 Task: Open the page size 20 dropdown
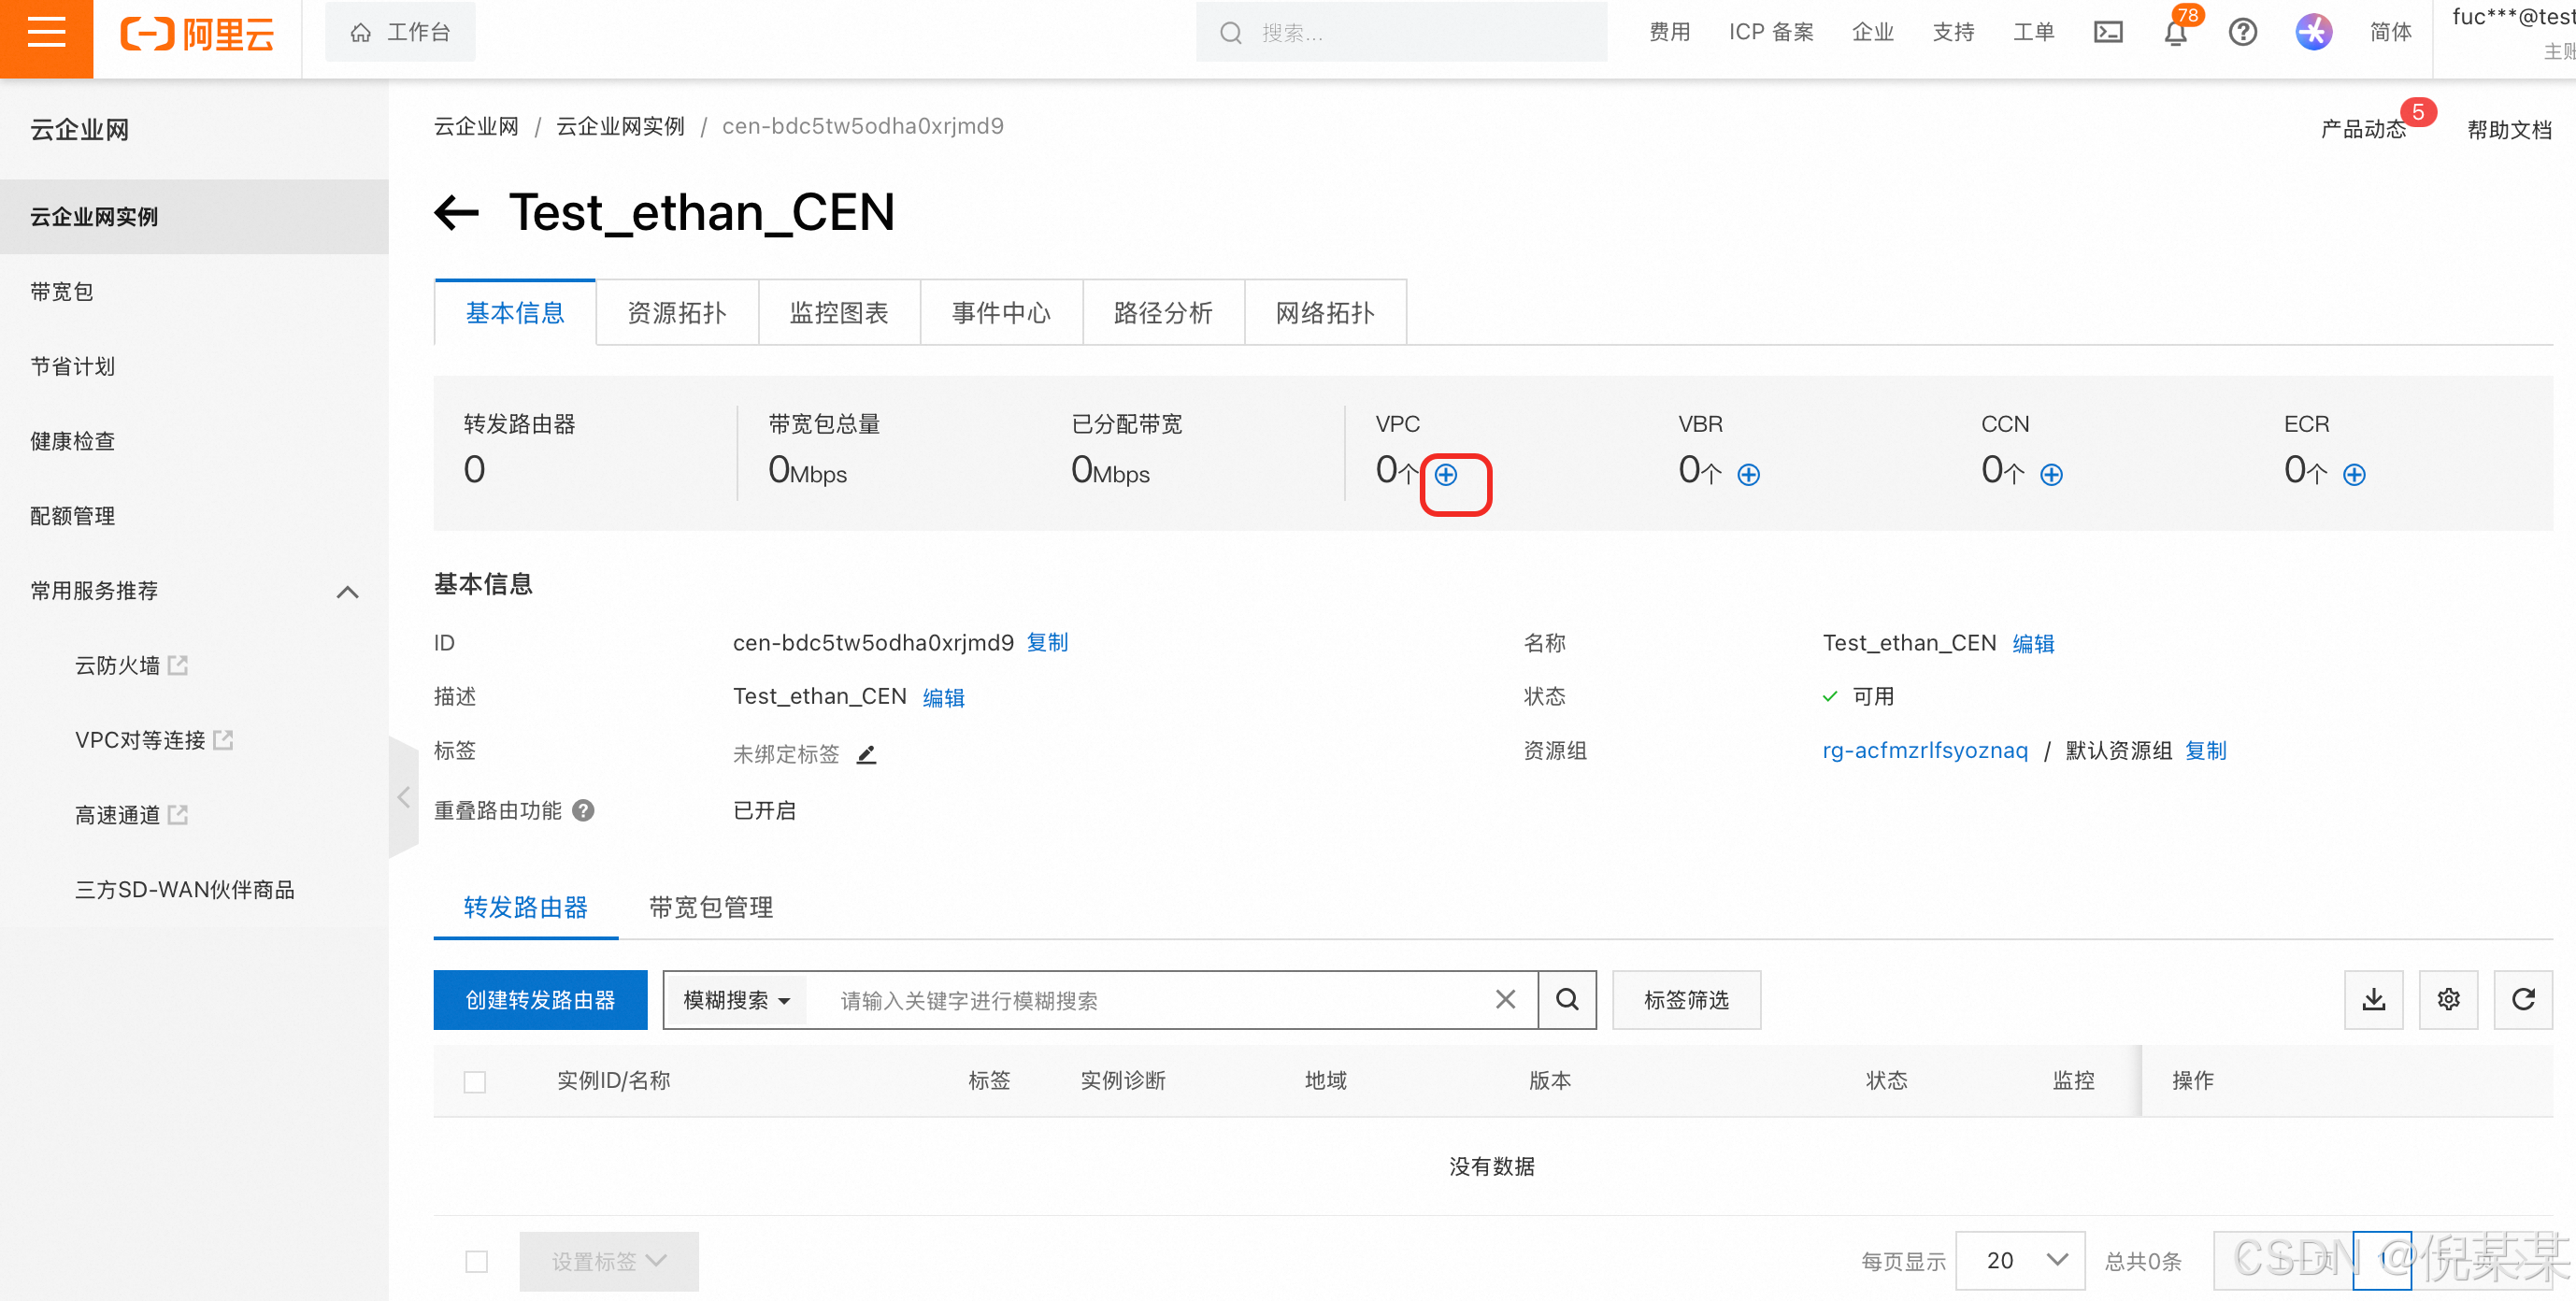pyautogui.click(x=2020, y=1260)
